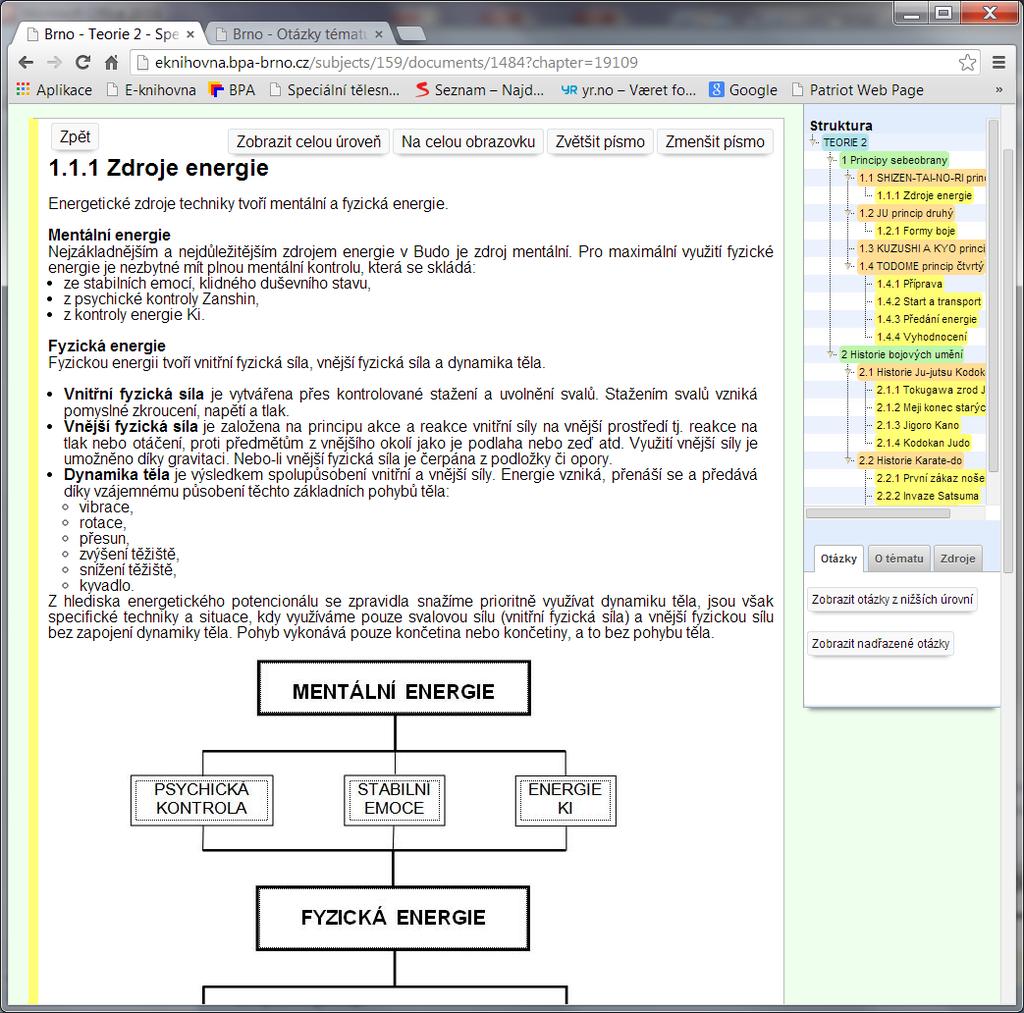
Task: Switch to the O tématu tab
Action: (x=899, y=558)
